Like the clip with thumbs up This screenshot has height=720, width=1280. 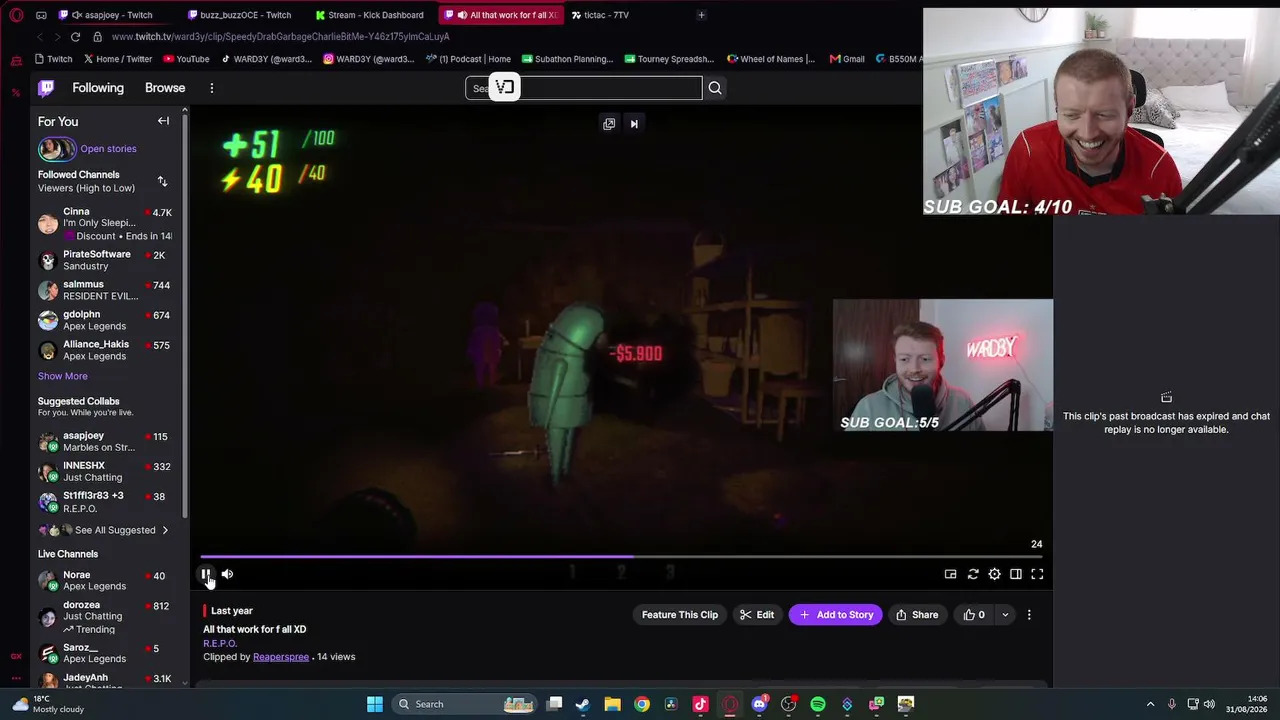pos(974,615)
